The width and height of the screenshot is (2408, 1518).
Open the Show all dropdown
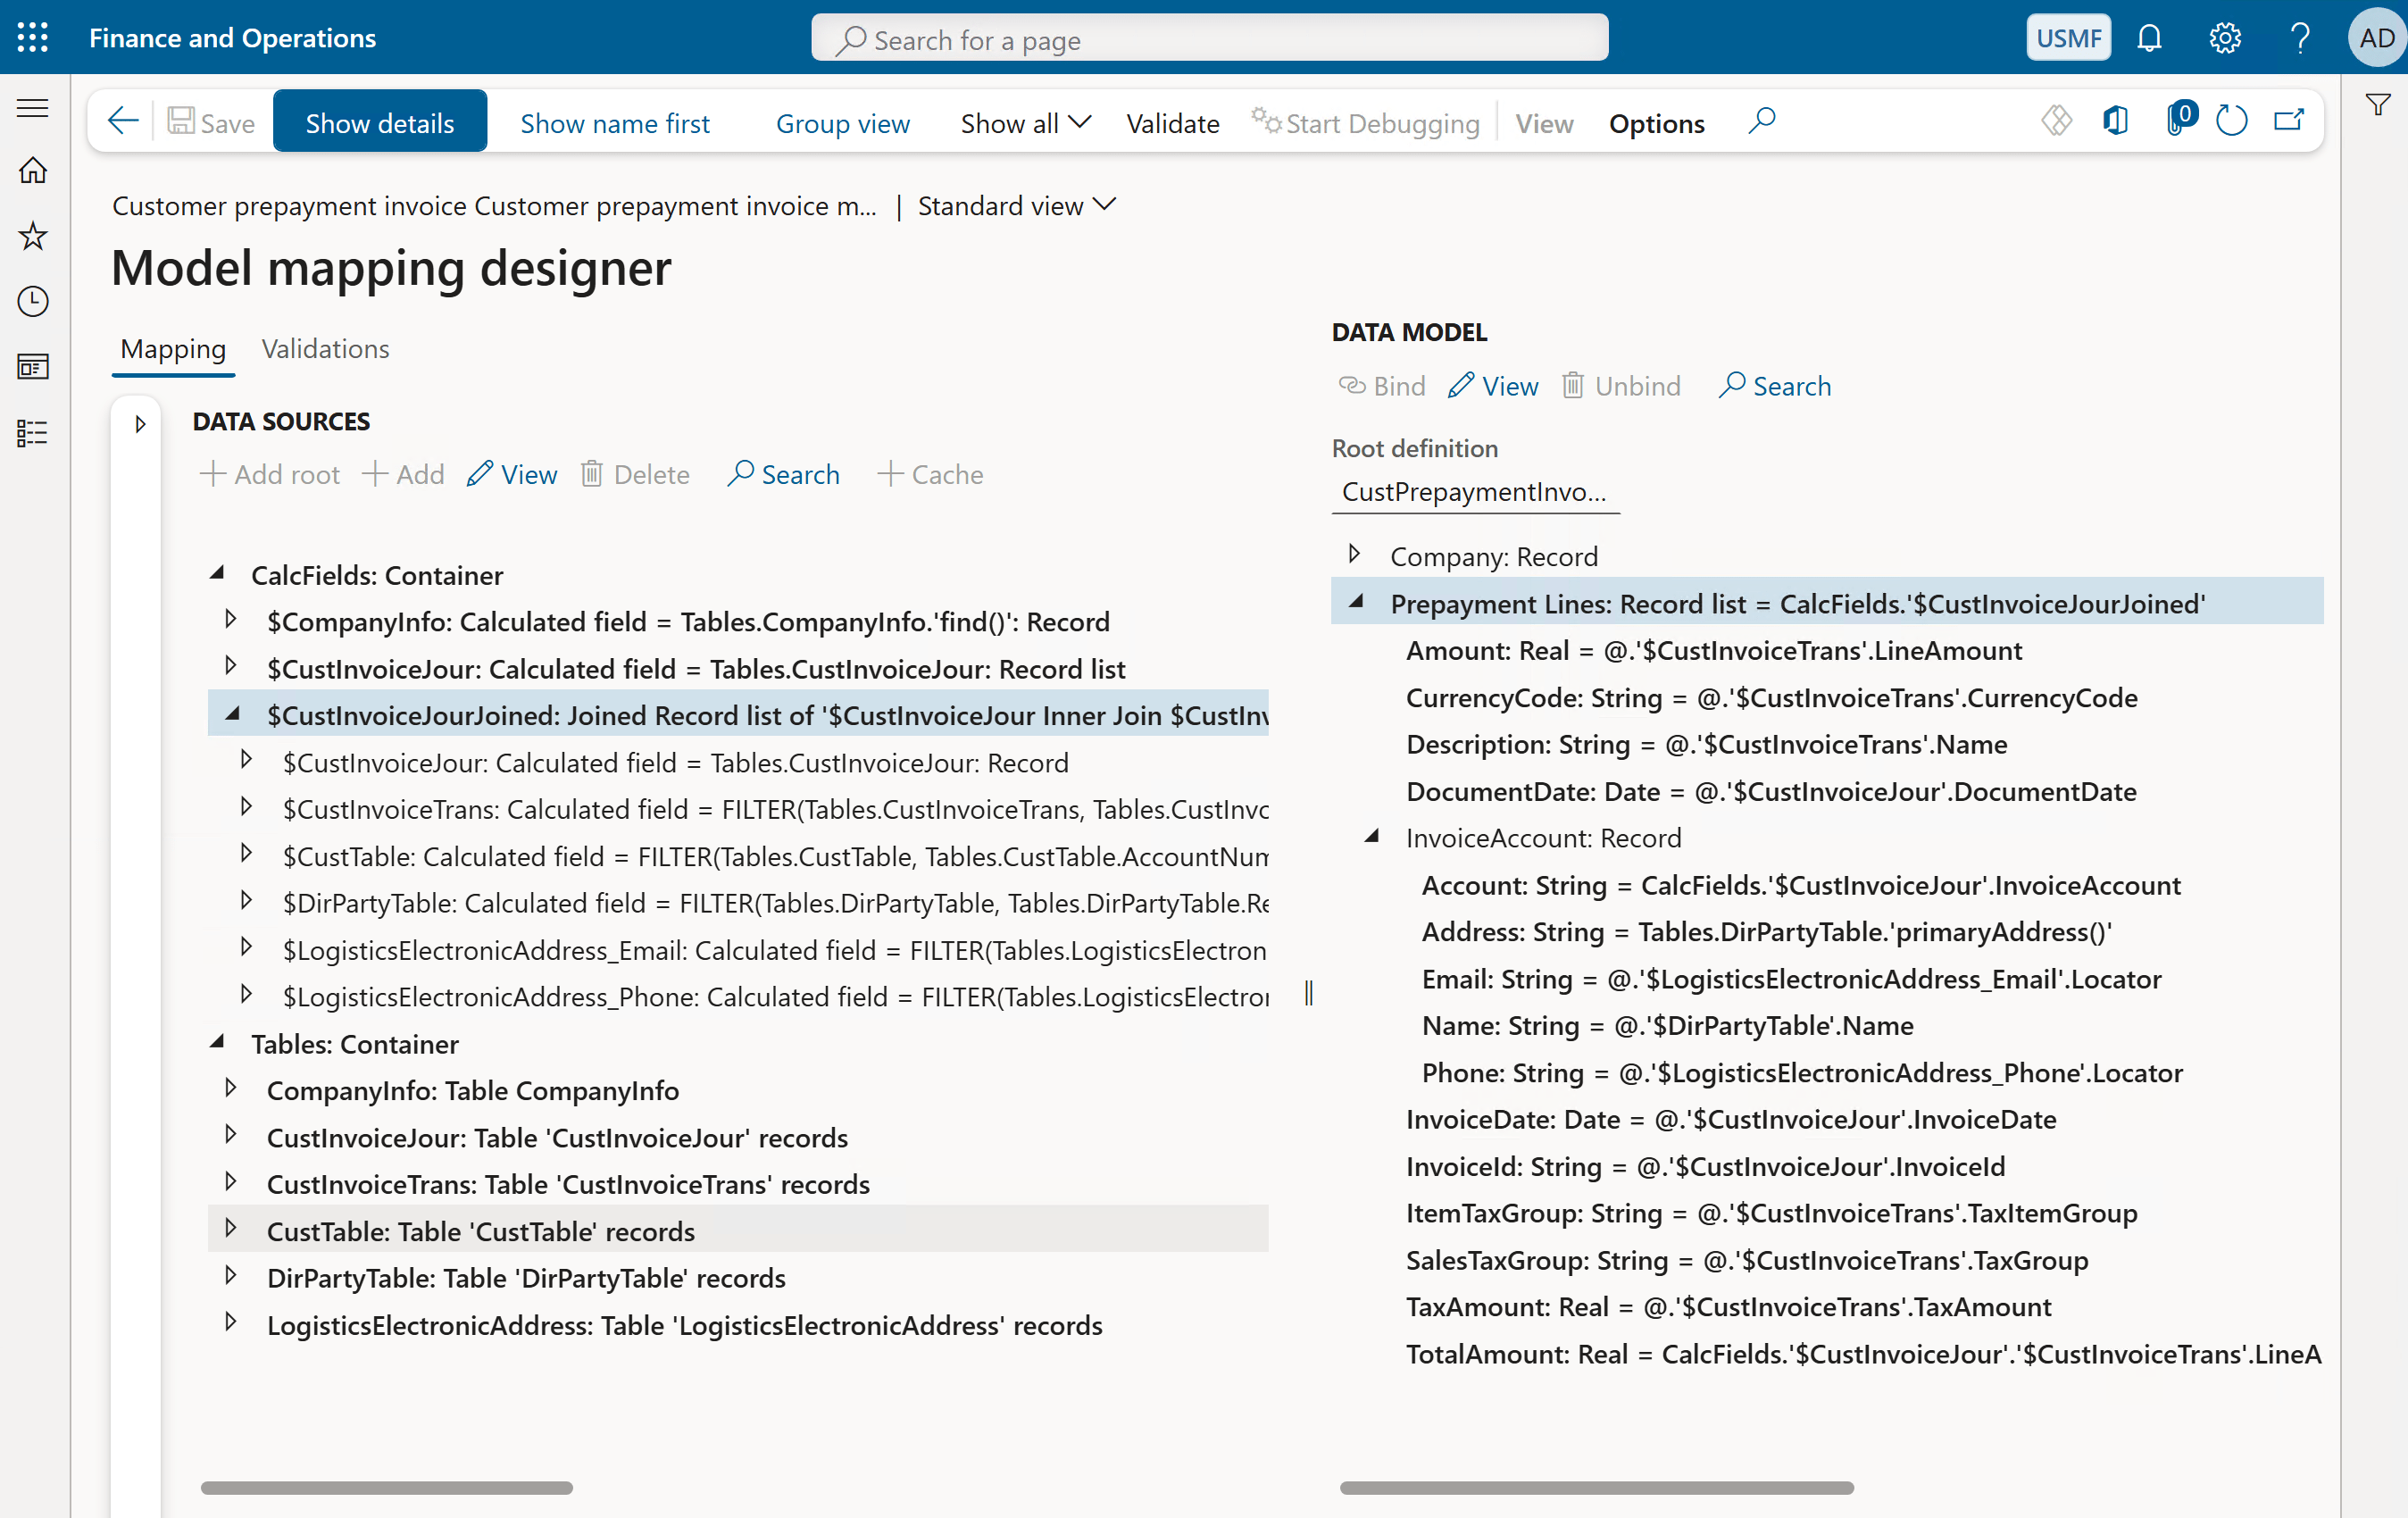(x=1025, y=123)
